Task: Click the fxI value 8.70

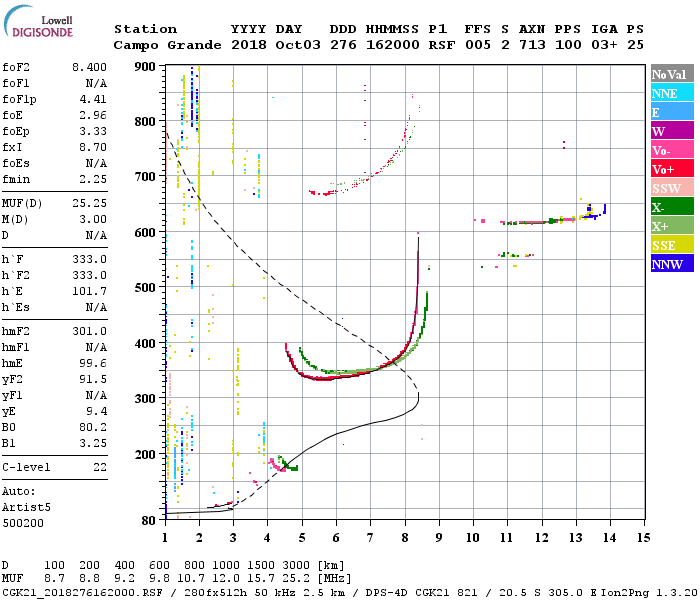Action: pyautogui.click(x=93, y=147)
